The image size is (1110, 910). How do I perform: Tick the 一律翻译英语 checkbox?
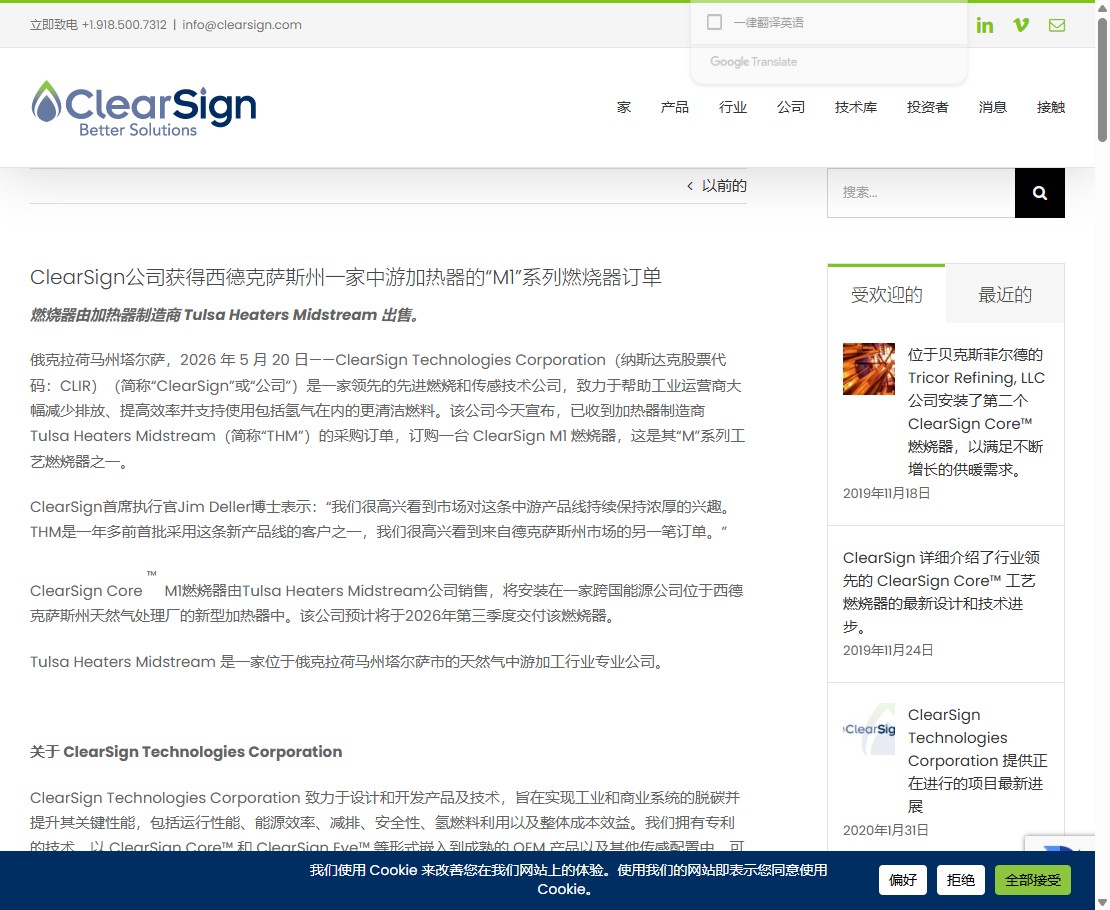714,23
